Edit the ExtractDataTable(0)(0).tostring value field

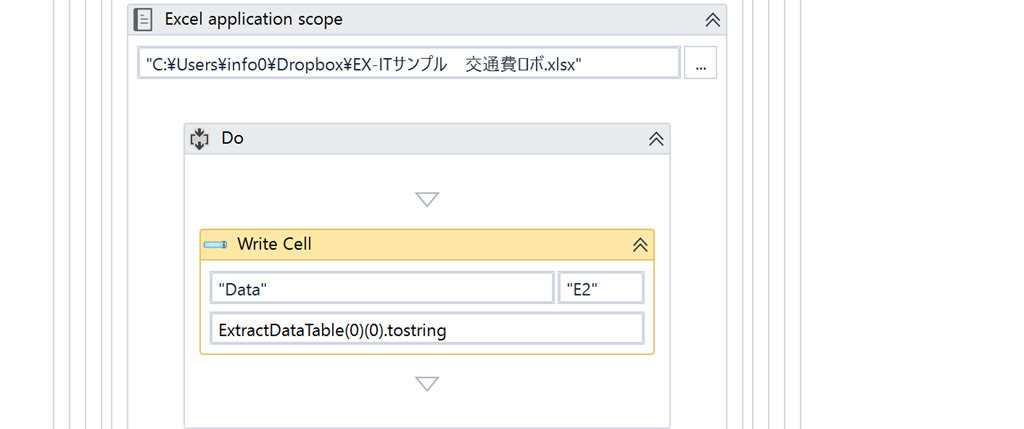[427, 329]
